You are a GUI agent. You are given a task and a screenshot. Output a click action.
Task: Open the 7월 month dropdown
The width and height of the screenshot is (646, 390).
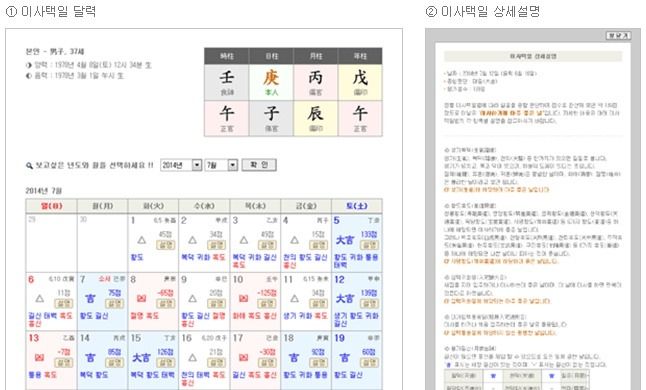click(221, 165)
